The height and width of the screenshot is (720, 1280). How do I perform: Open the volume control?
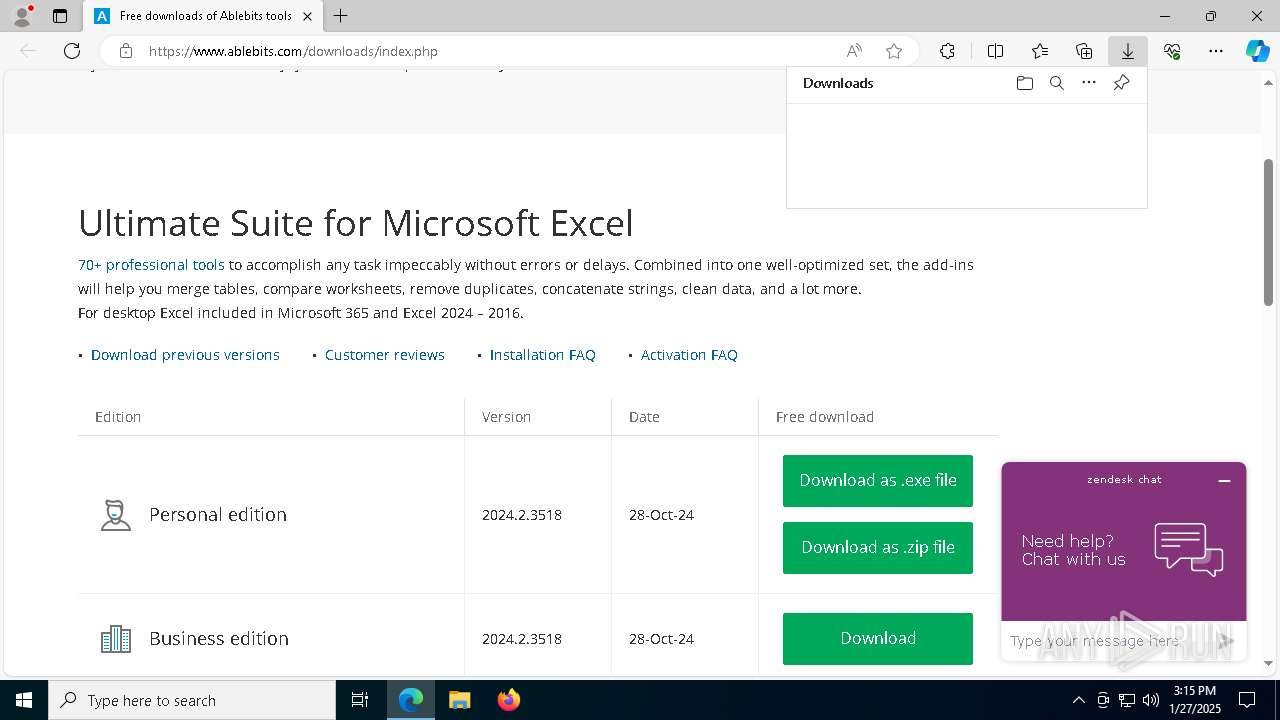1151,700
